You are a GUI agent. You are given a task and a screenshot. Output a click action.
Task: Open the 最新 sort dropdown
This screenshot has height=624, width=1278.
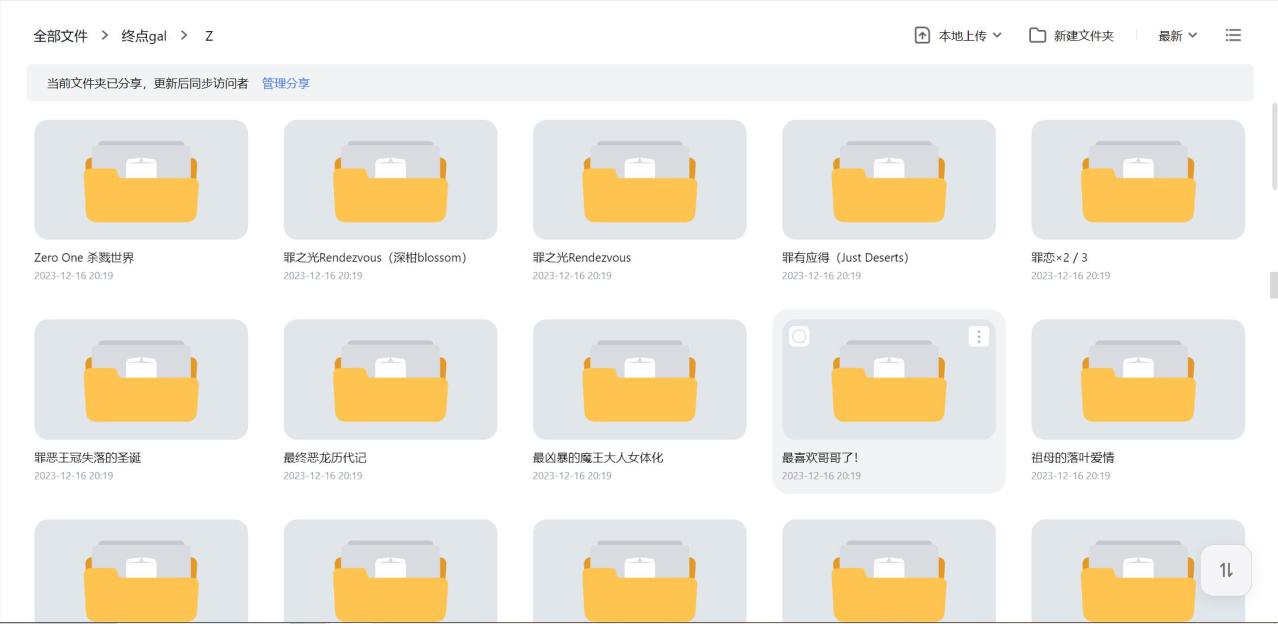coord(1178,35)
